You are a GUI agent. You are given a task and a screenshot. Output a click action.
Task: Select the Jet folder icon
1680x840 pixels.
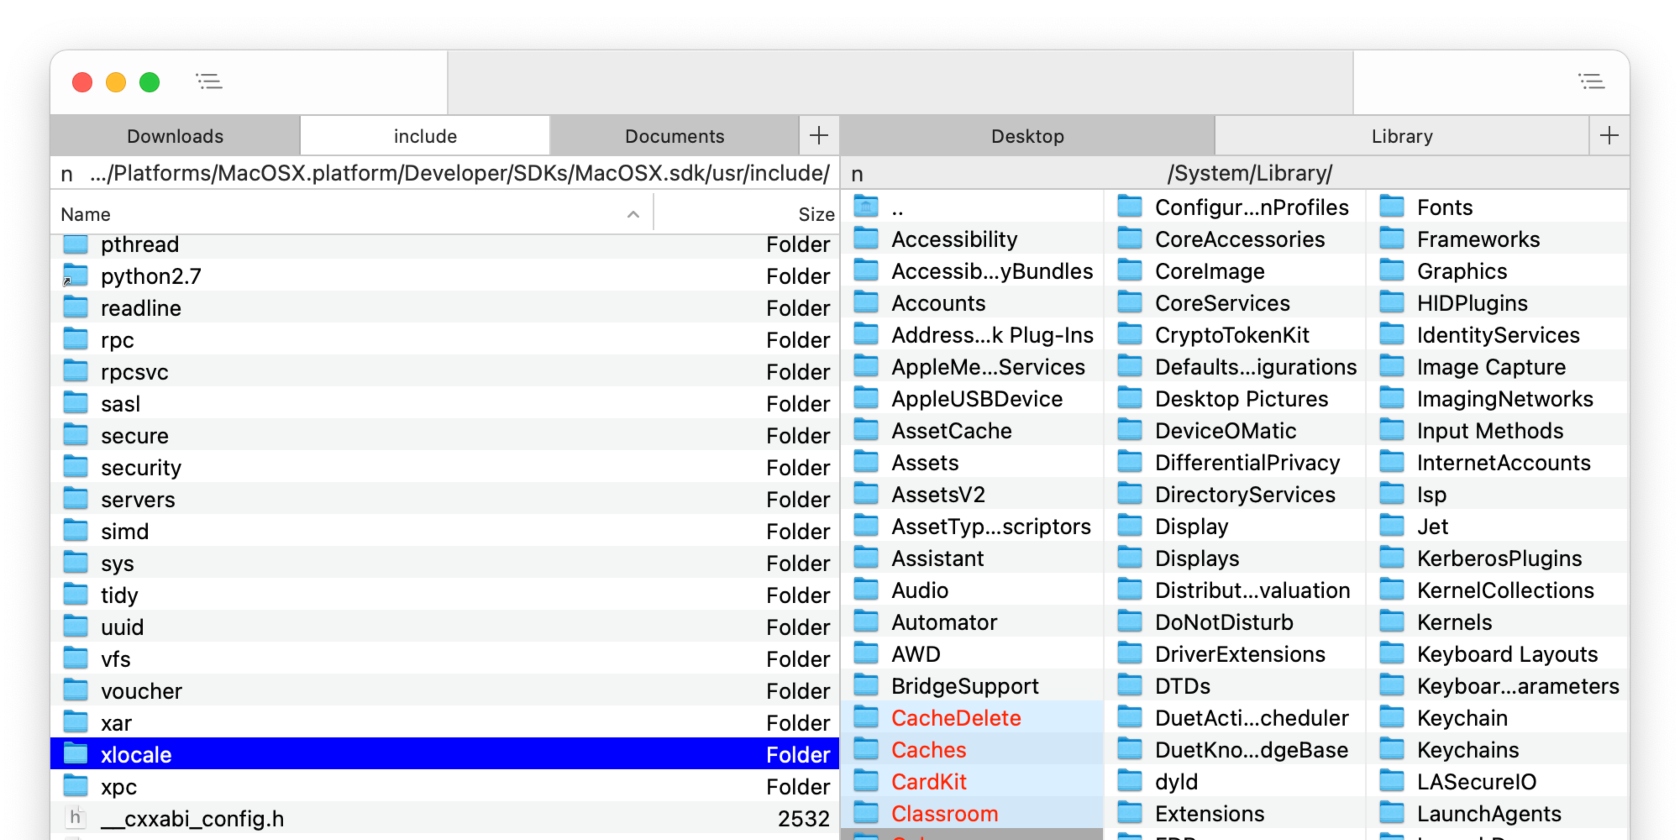click(1392, 526)
